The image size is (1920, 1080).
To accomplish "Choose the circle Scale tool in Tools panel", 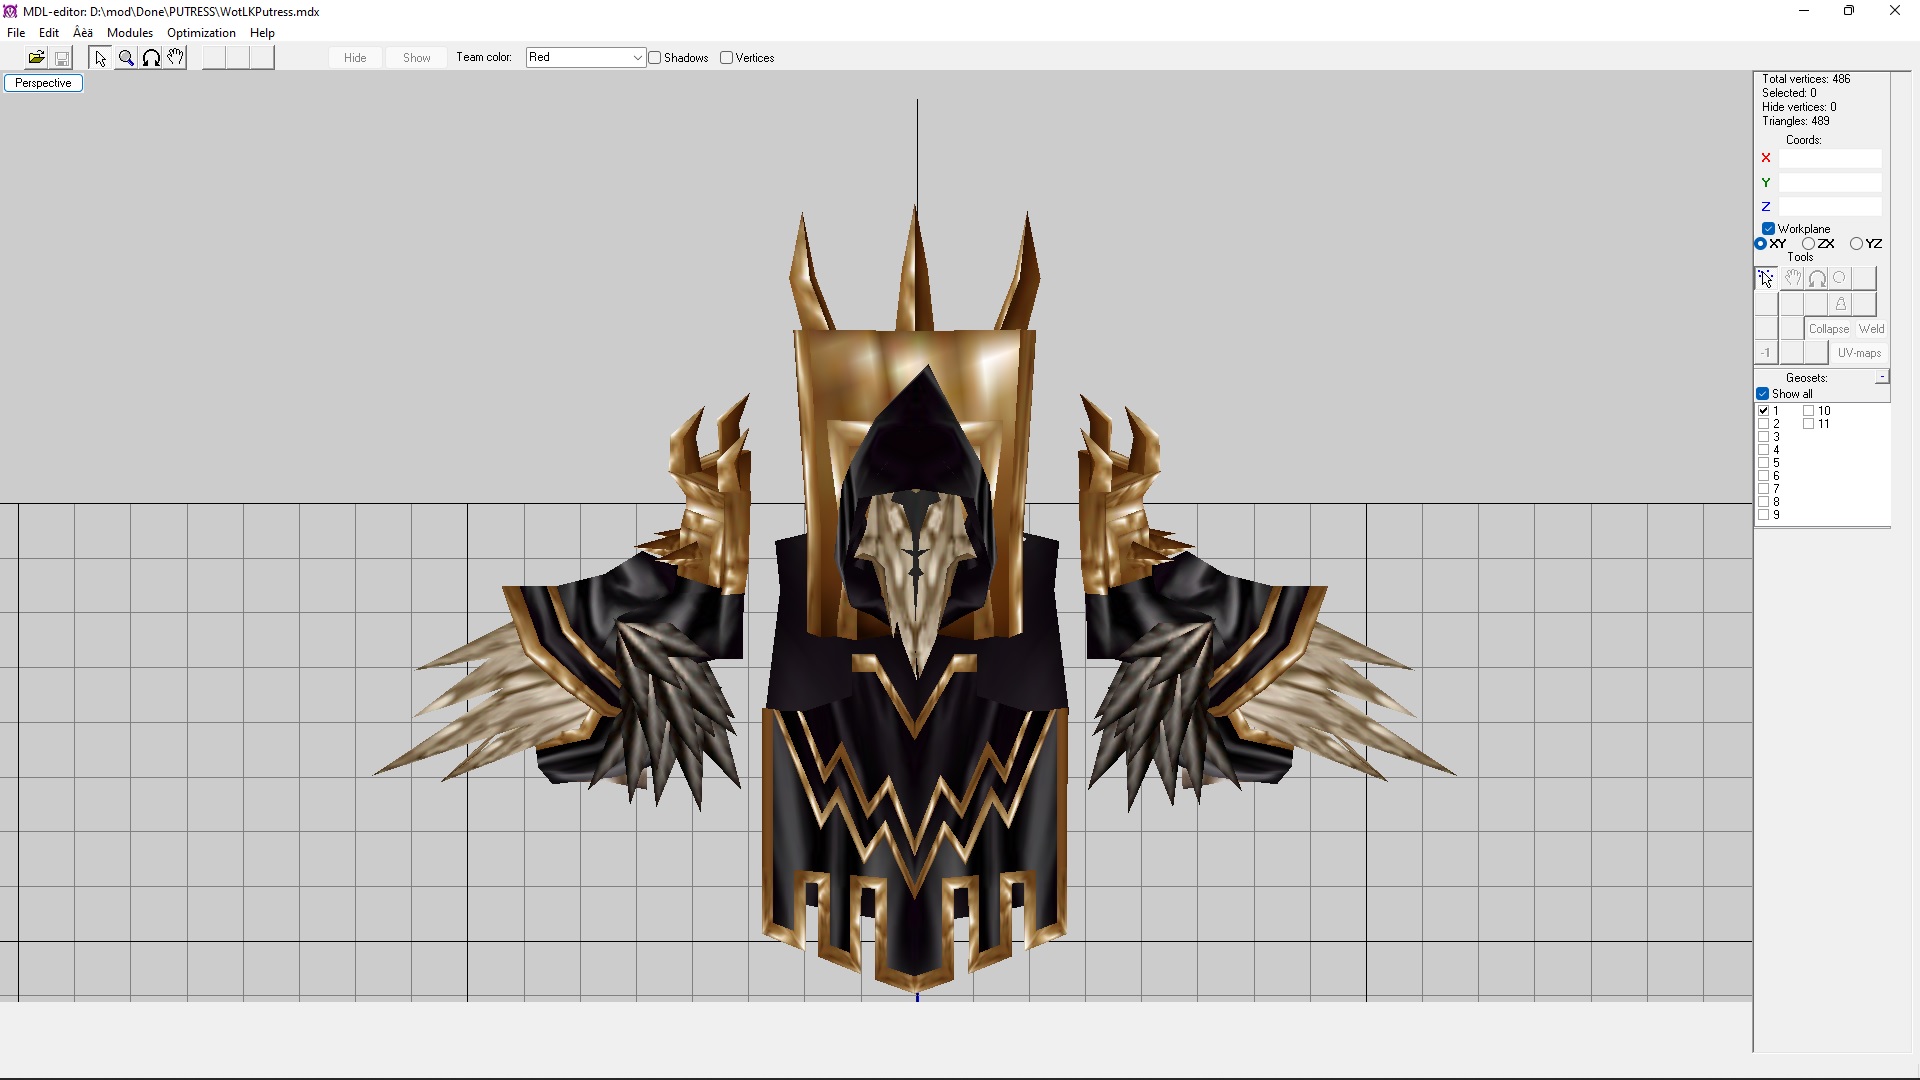I will 1840,278.
